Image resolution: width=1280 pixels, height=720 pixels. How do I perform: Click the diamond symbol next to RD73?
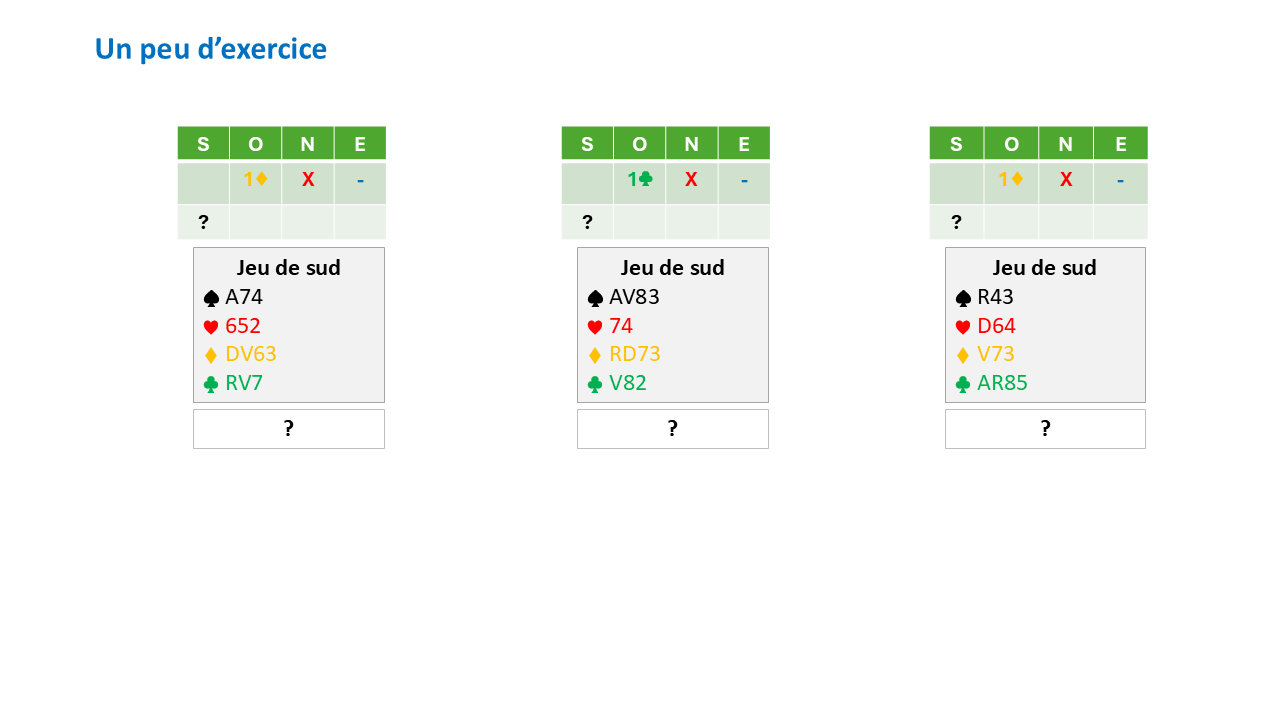595,355
